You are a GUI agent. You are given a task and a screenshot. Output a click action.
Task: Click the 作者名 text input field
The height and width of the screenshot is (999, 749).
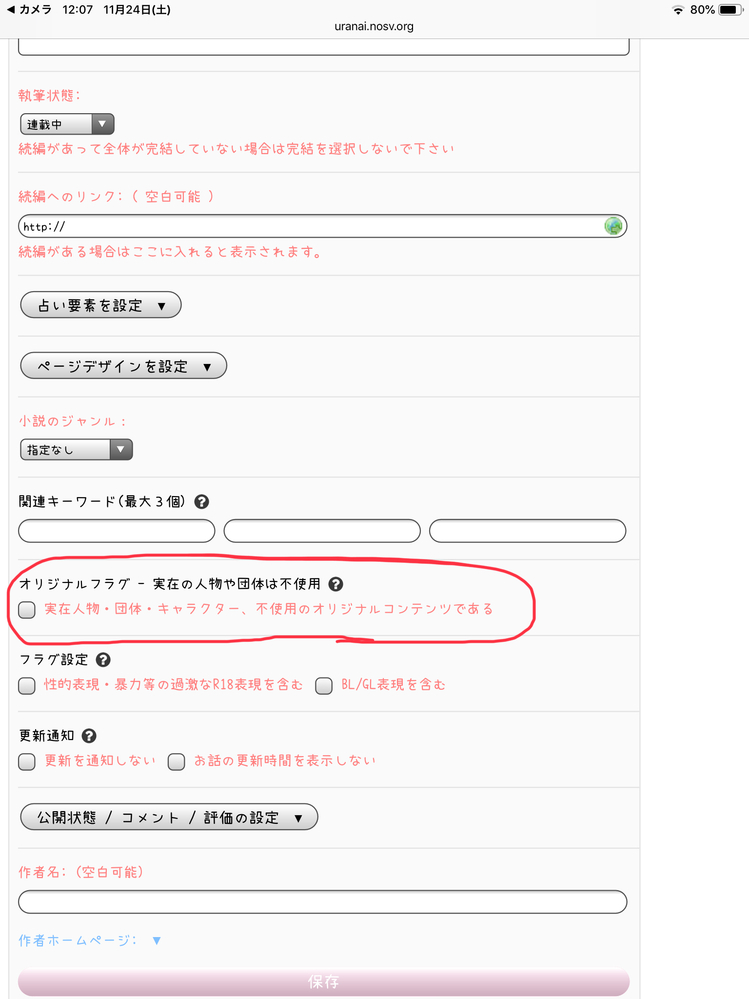(x=322, y=902)
